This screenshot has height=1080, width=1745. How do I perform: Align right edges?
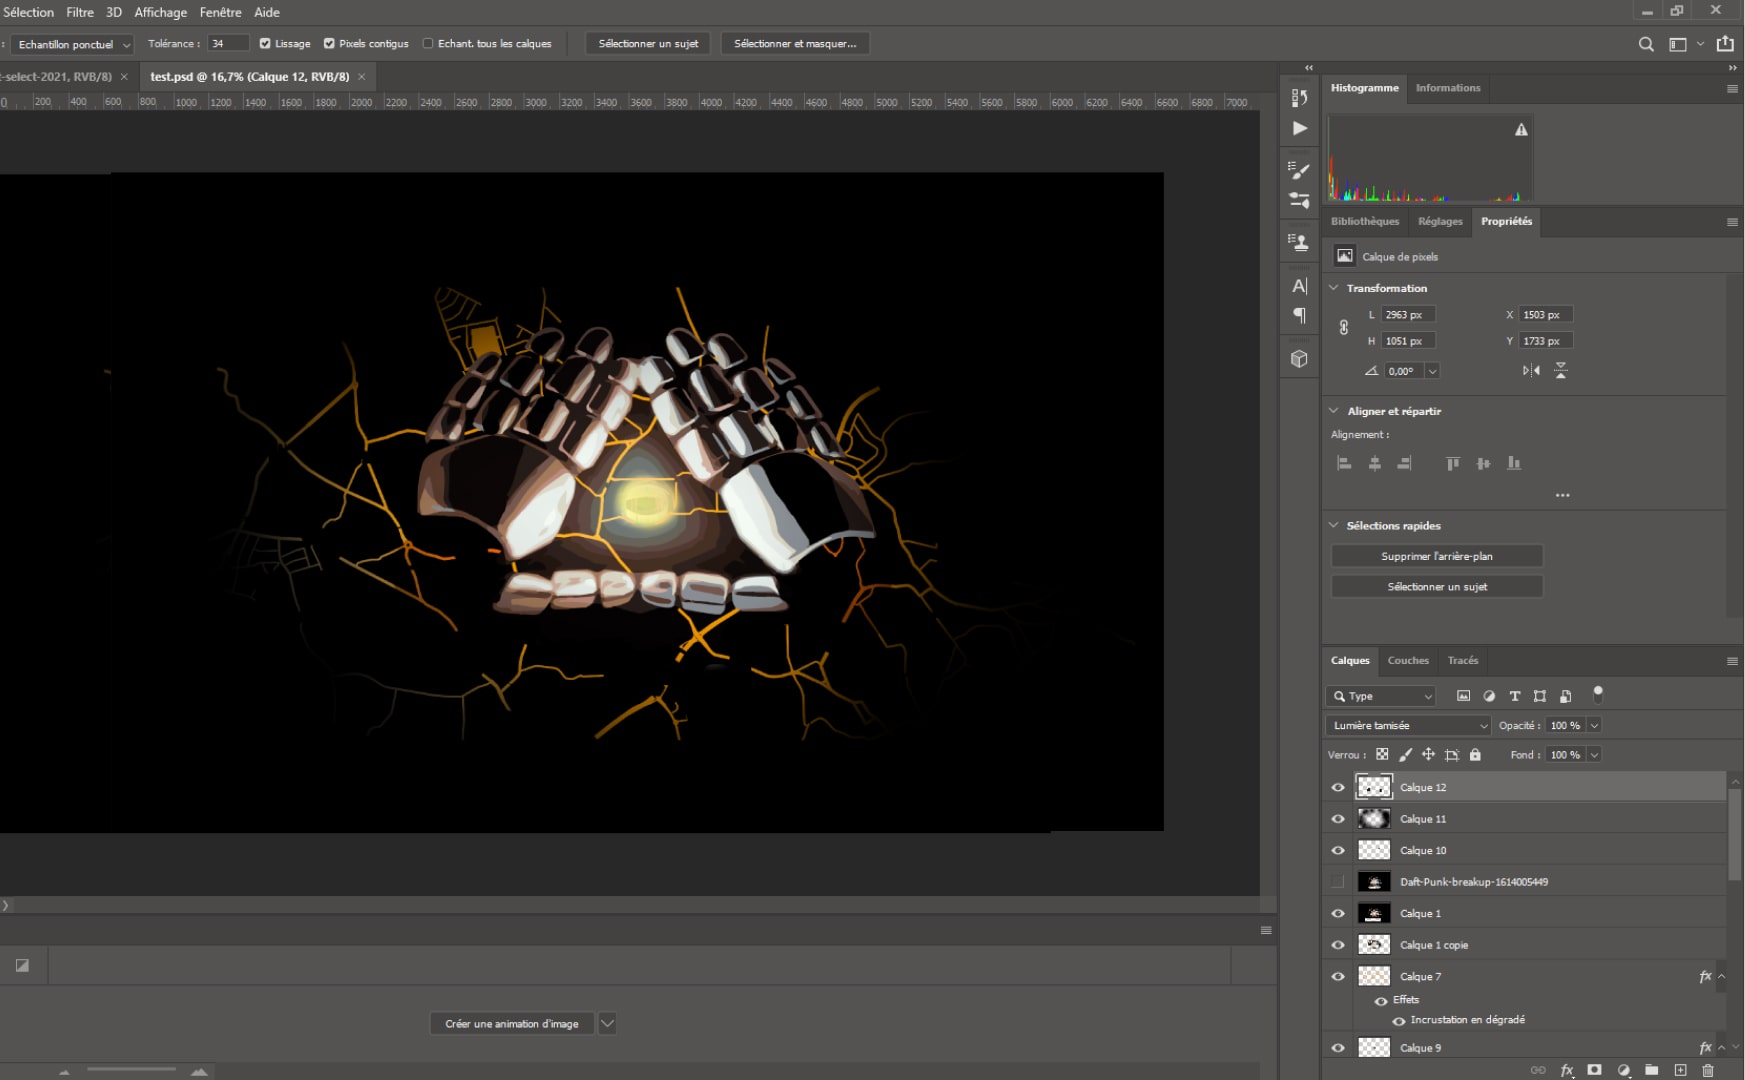1405,463
